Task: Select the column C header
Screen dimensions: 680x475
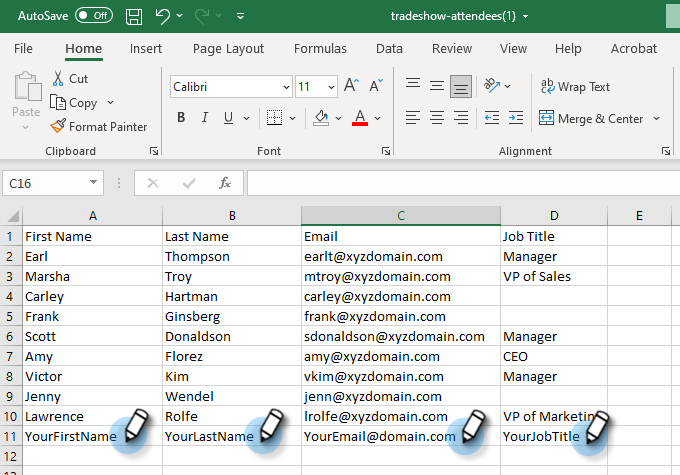Action: (400, 215)
